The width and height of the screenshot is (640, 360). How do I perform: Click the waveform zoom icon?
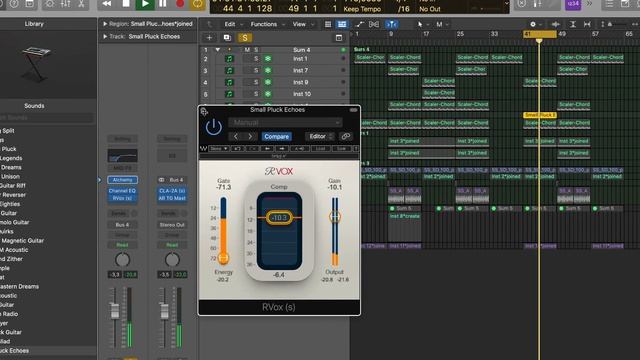(x=556, y=24)
